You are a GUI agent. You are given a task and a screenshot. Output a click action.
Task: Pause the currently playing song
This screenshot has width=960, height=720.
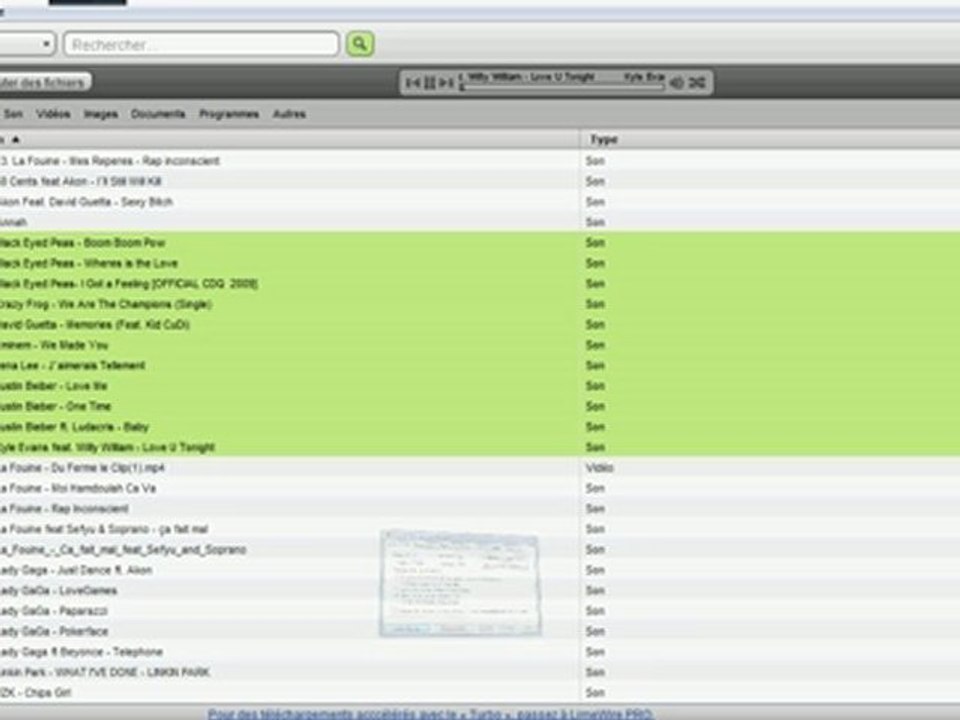(x=430, y=83)
